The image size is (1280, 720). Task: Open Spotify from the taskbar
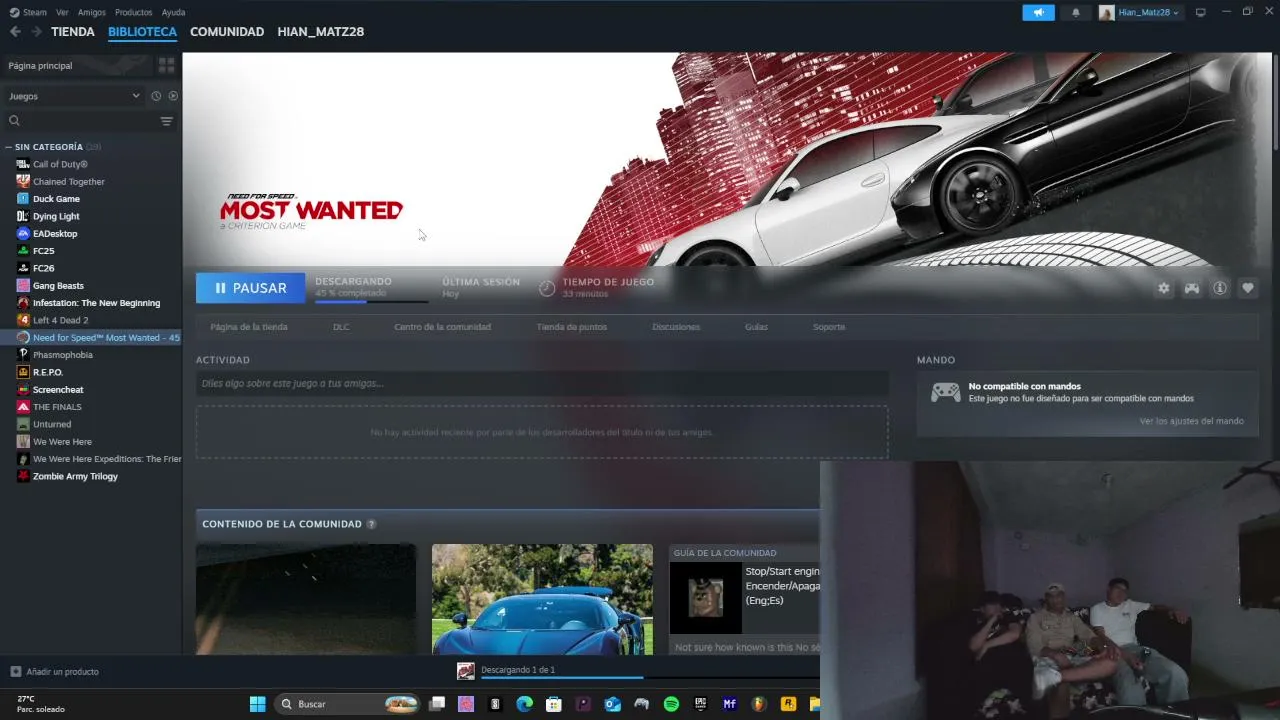point(671,704)
